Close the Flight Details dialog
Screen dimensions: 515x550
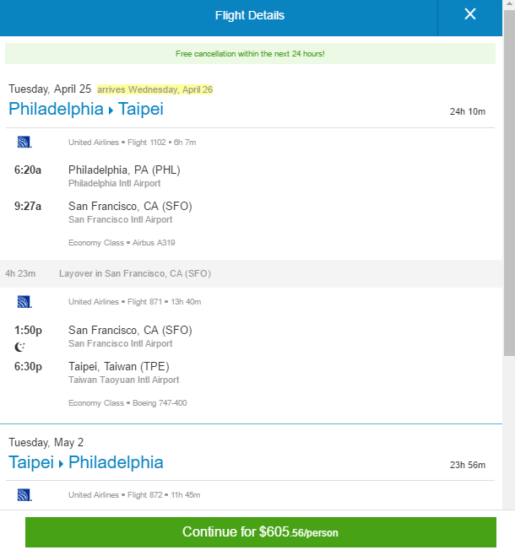(x=470, y=14)
